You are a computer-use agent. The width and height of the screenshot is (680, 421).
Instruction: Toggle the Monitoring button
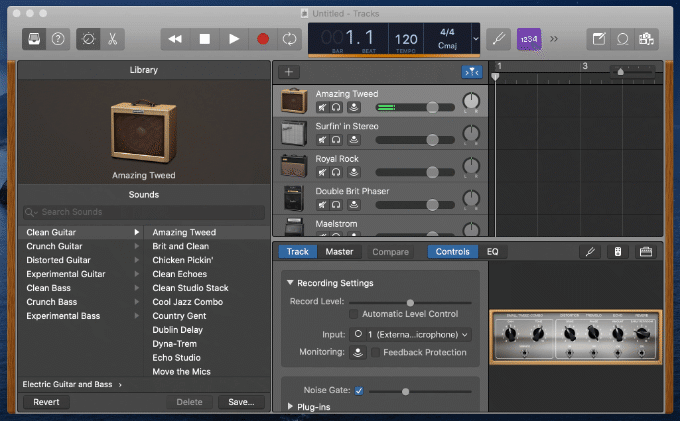pyautogui.click(x=358, y=352)
